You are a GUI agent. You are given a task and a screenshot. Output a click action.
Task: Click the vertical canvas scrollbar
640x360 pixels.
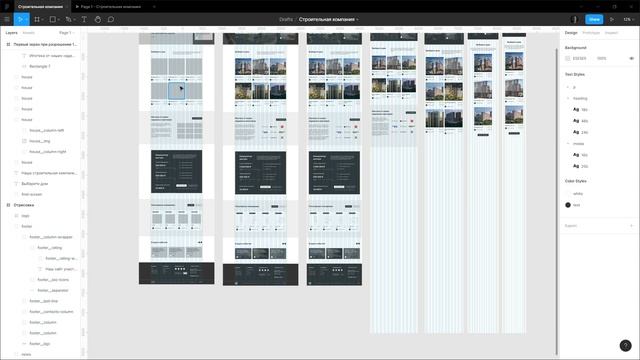[556, 202]
